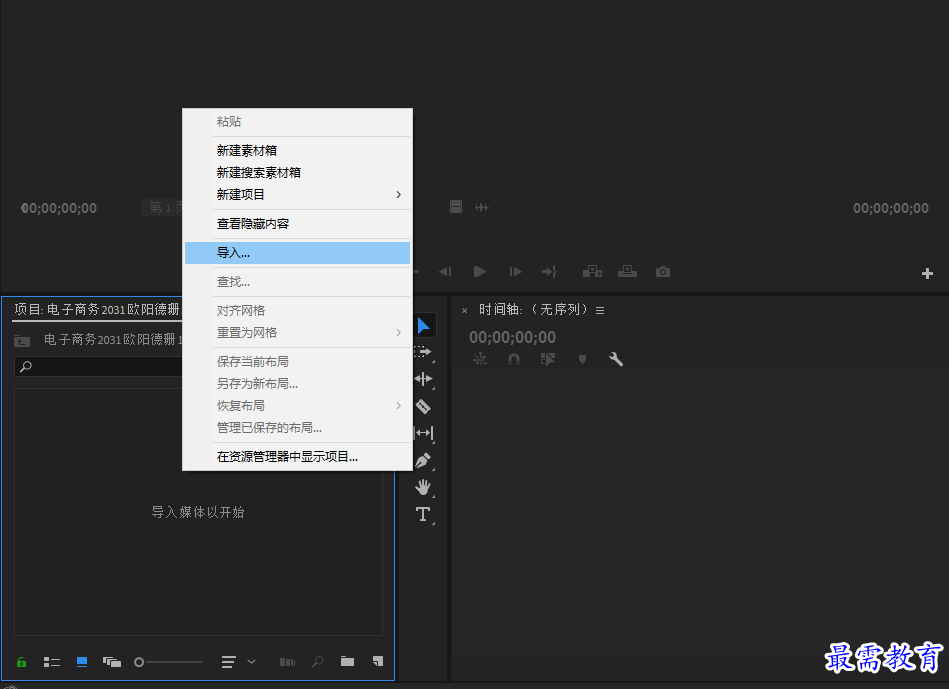Toggle Snap magnet in timeline
The height and width of the screenshot is (689, 949).
pos(514,359)
